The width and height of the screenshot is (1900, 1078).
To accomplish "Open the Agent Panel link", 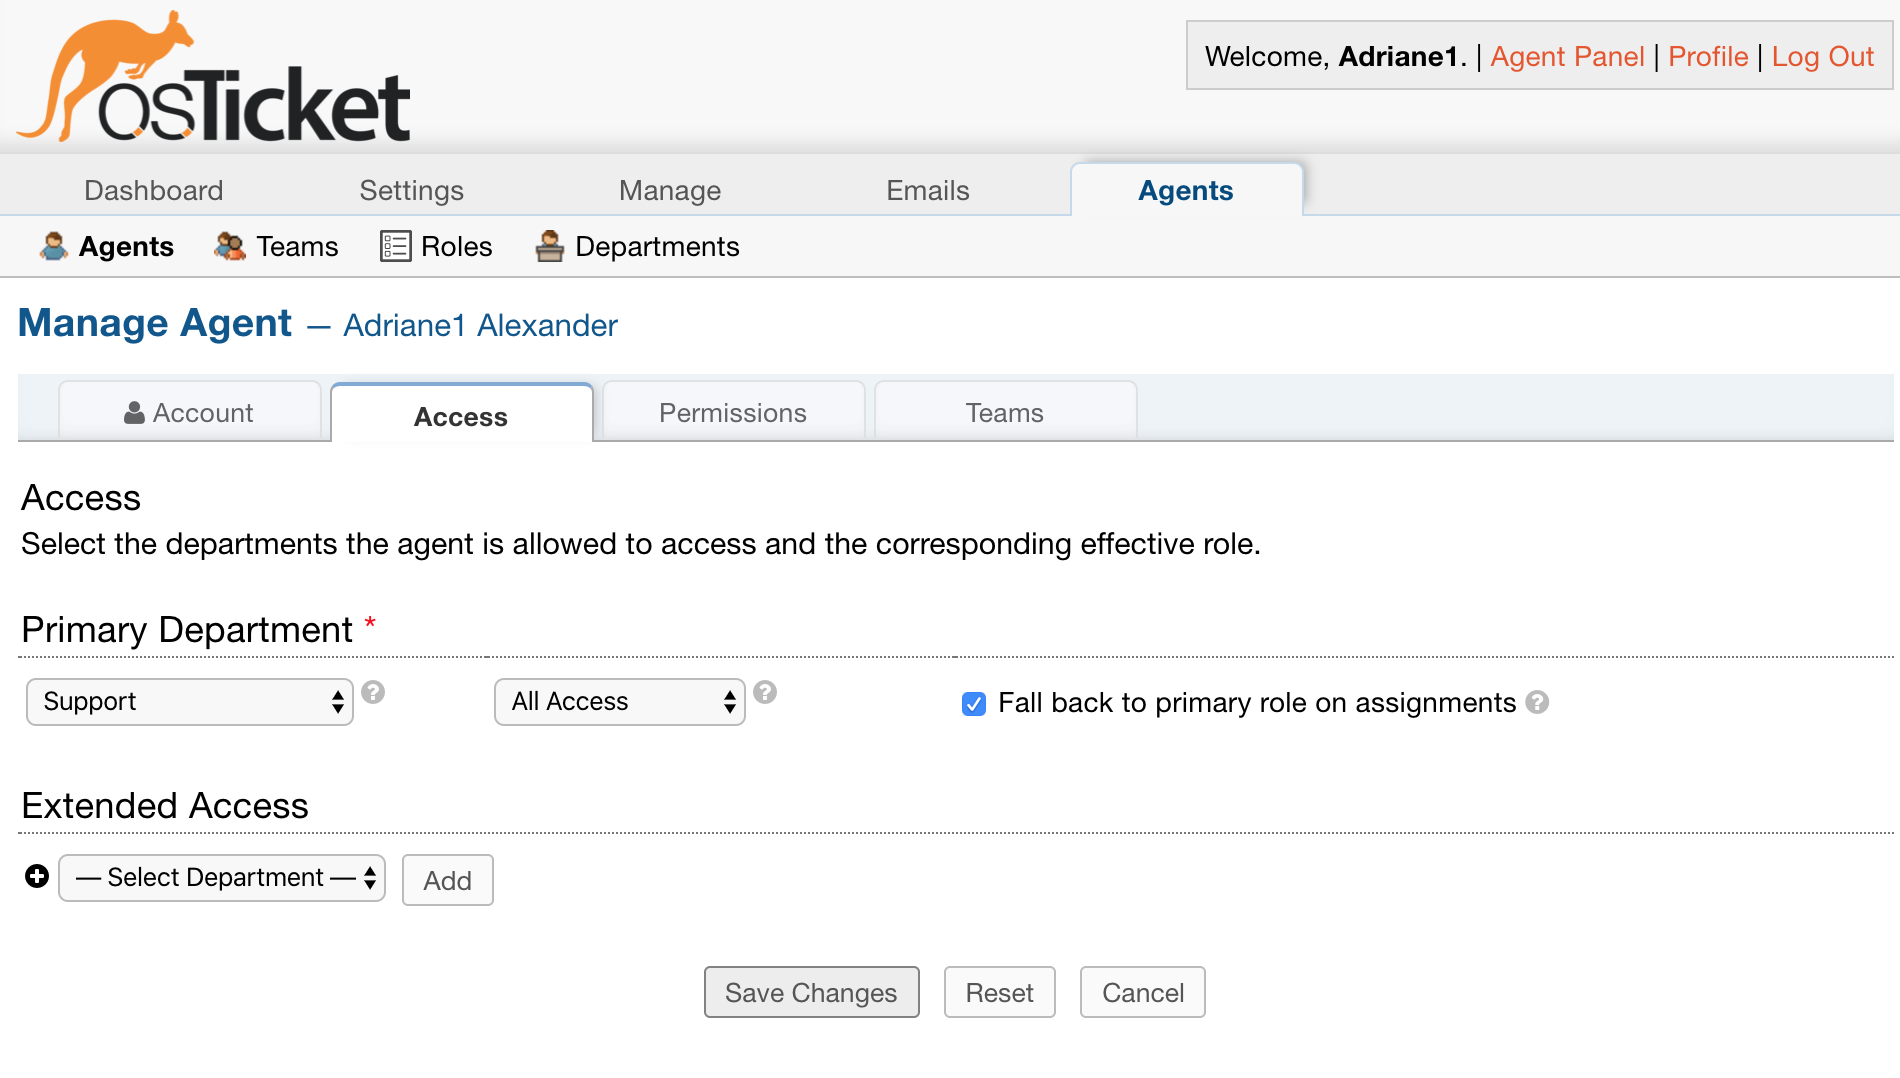I will [x=1567, y=57].
